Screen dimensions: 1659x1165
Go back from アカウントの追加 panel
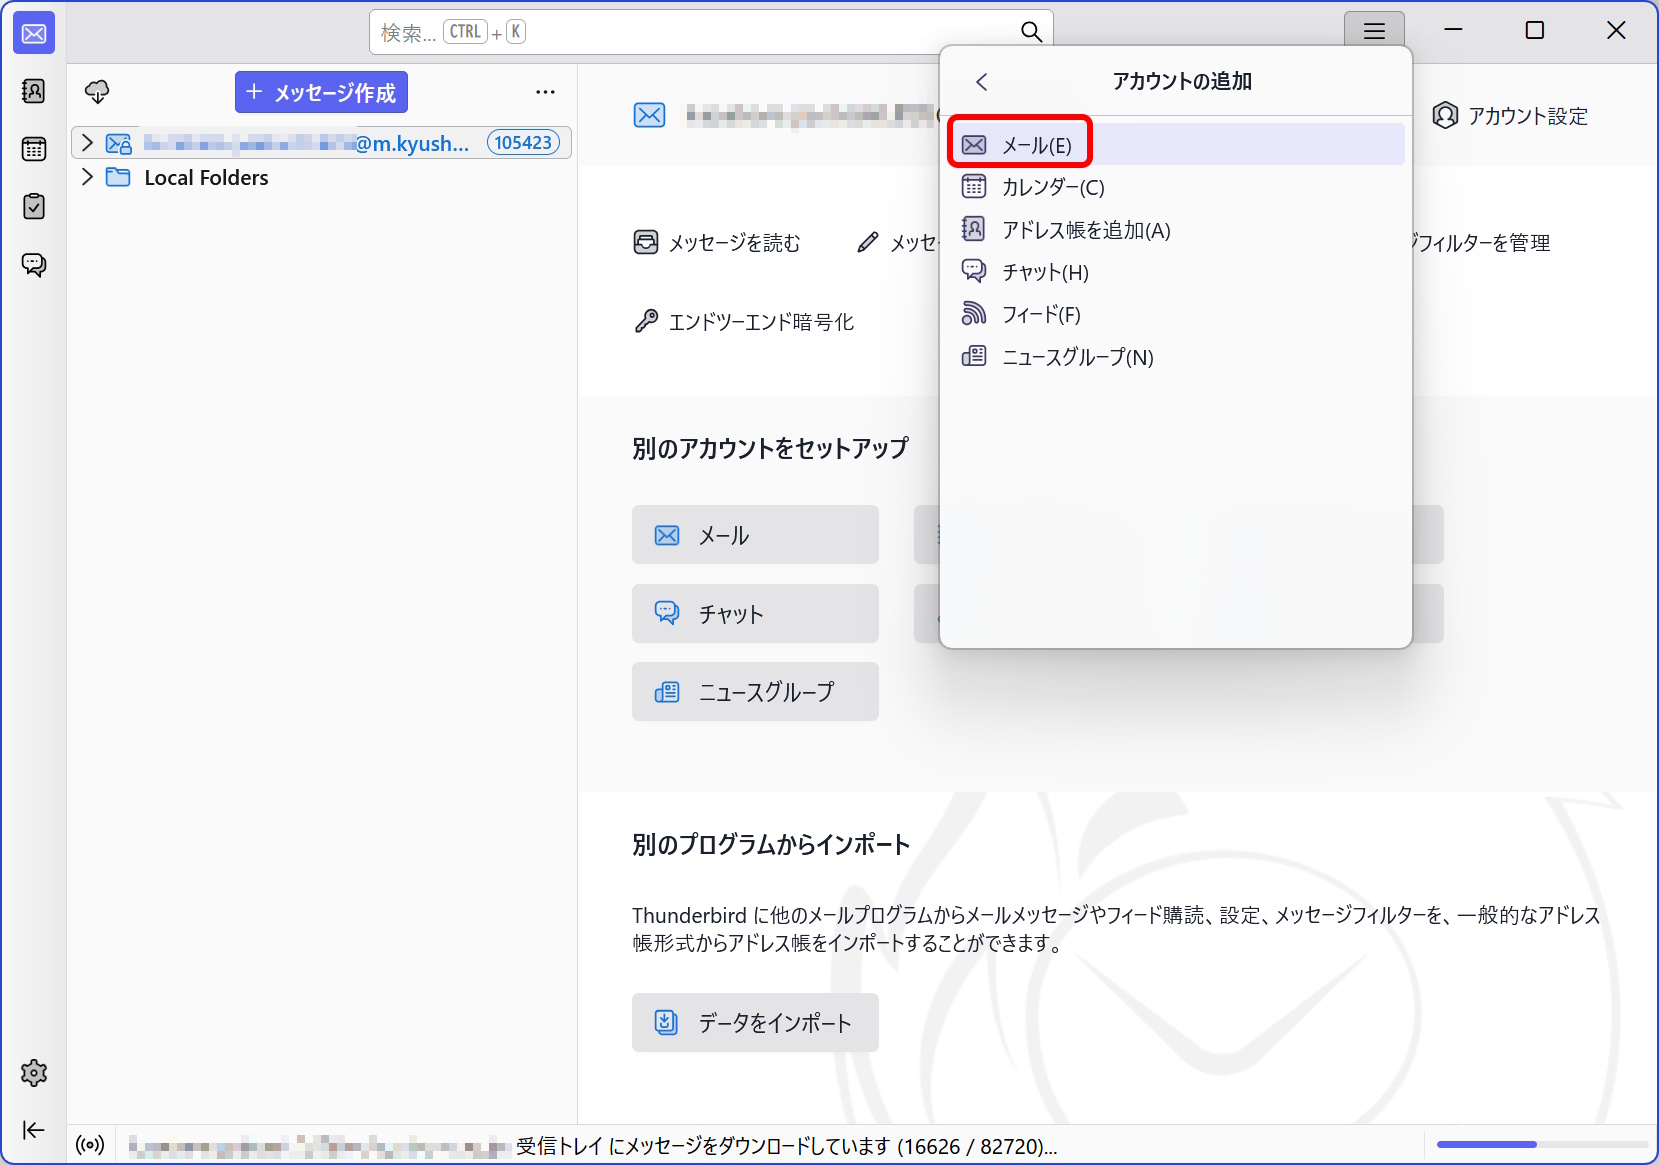point(982,82)
